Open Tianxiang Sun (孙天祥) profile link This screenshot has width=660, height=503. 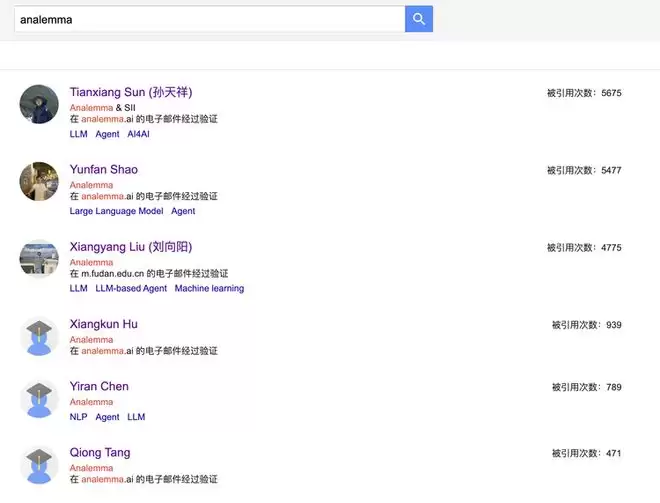[x=131, y=93]
